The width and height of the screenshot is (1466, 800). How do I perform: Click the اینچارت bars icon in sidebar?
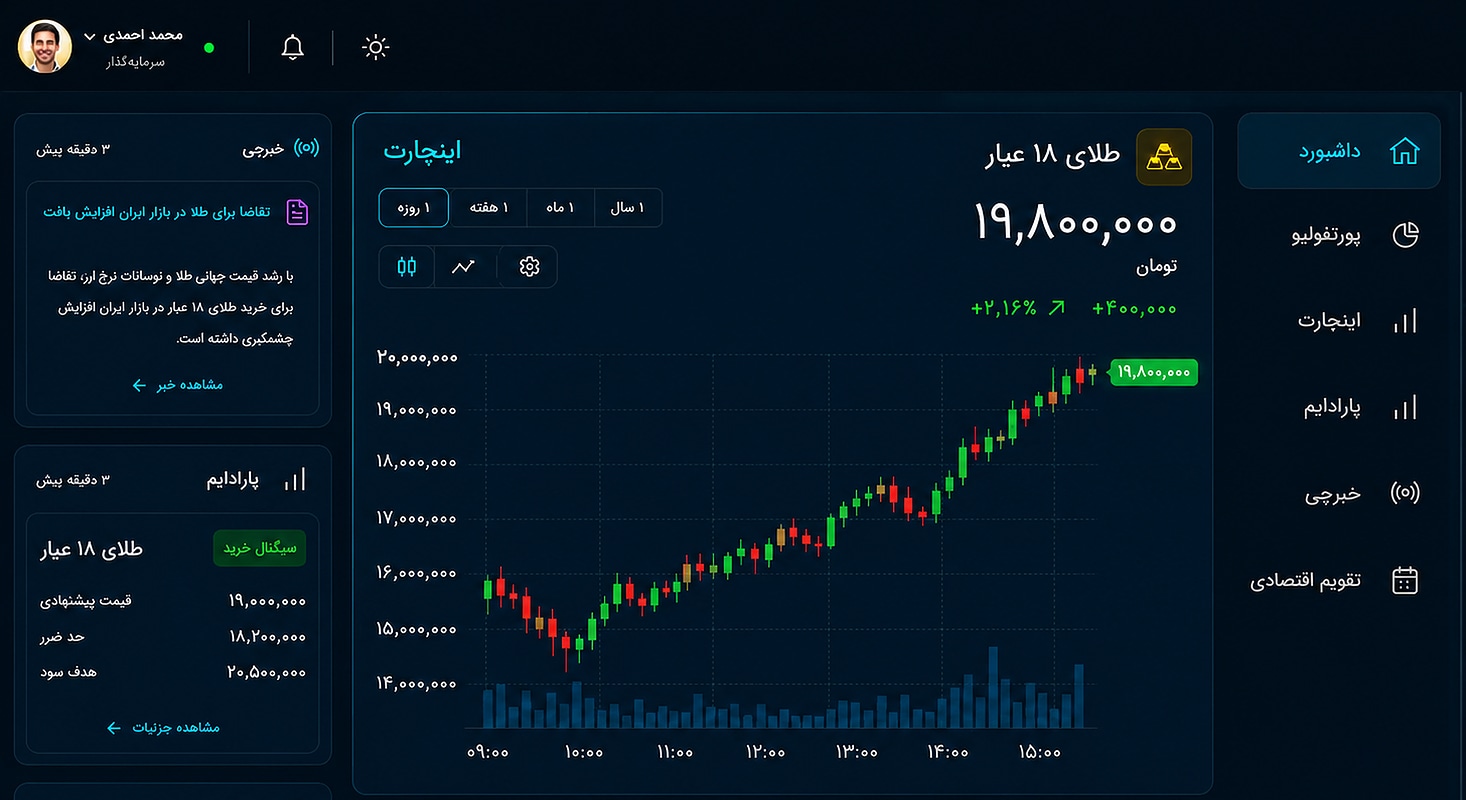[1405, 321]
